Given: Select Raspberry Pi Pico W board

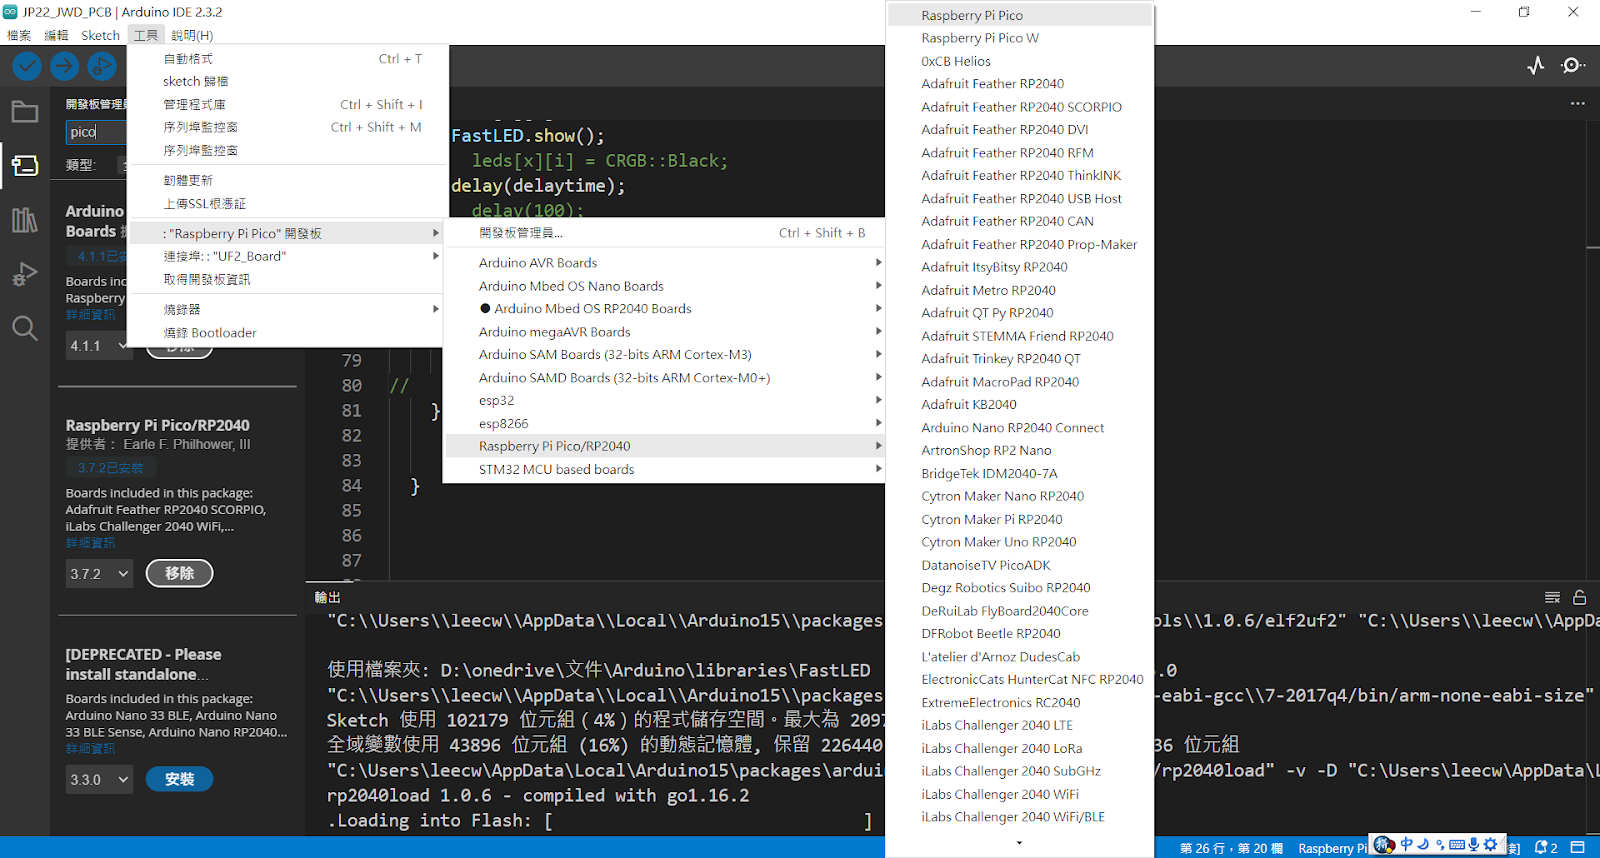Looking at the screenshot, I should (x=1020, y=38).
